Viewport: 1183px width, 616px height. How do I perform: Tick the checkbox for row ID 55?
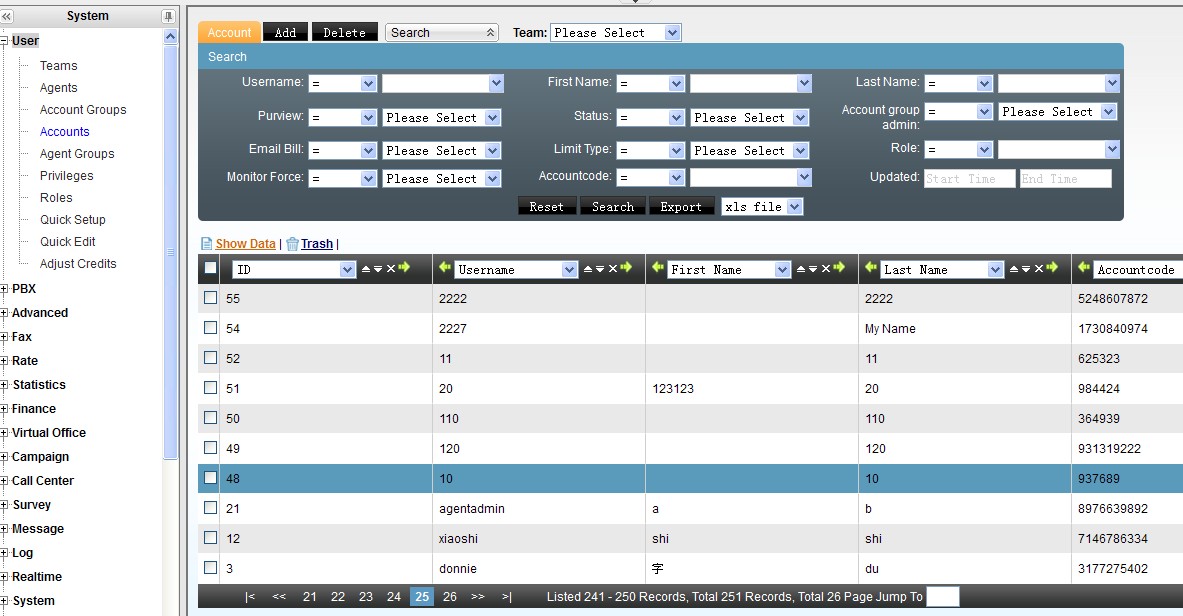coord(210,298)
